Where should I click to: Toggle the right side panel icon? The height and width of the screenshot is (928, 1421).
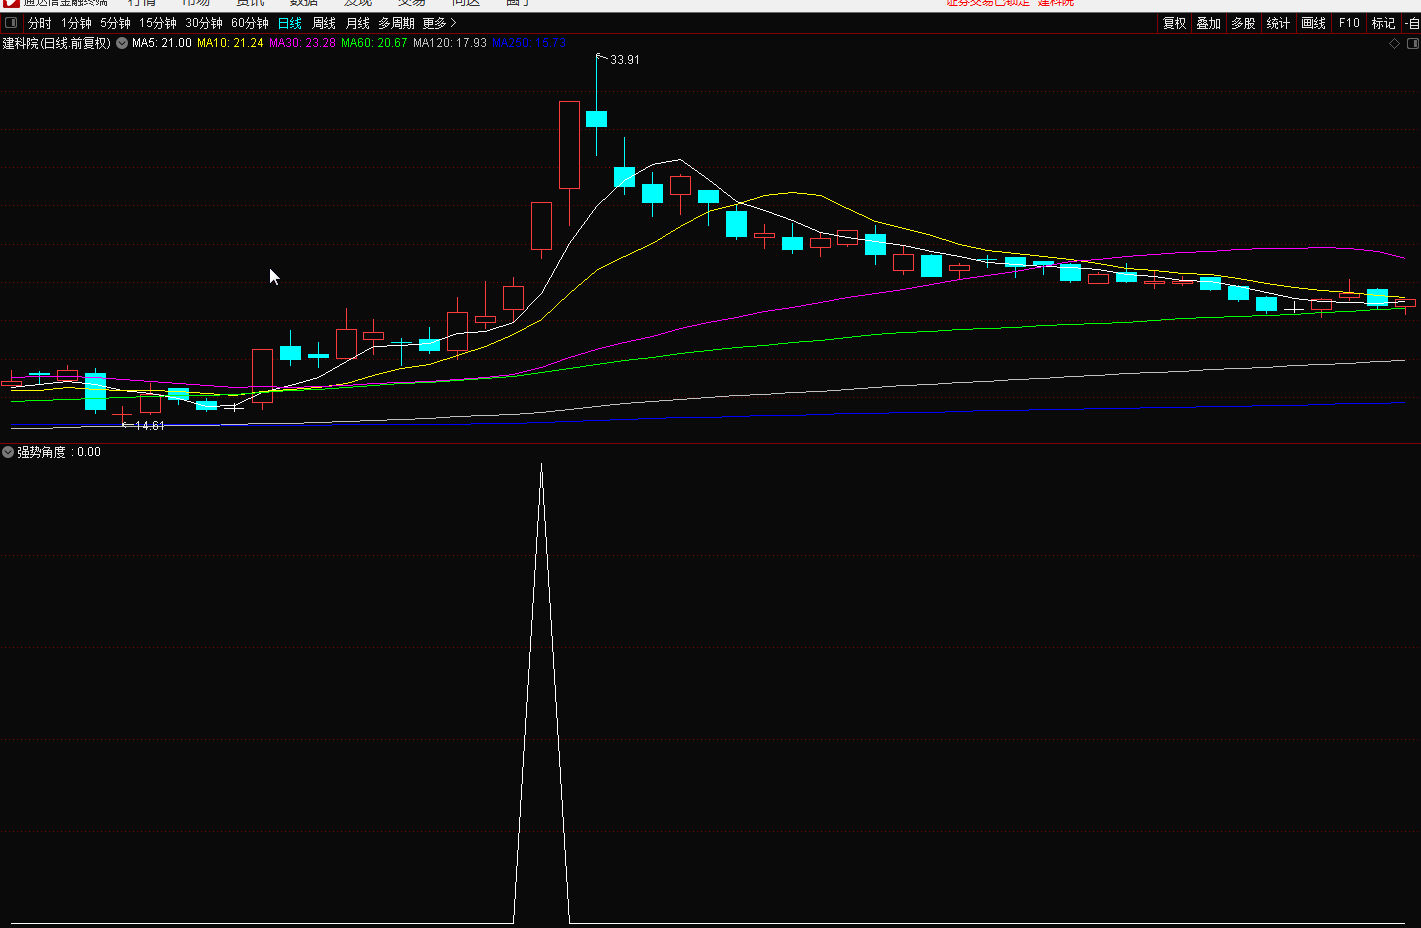pyautogui.click(x=1413, y=44)
